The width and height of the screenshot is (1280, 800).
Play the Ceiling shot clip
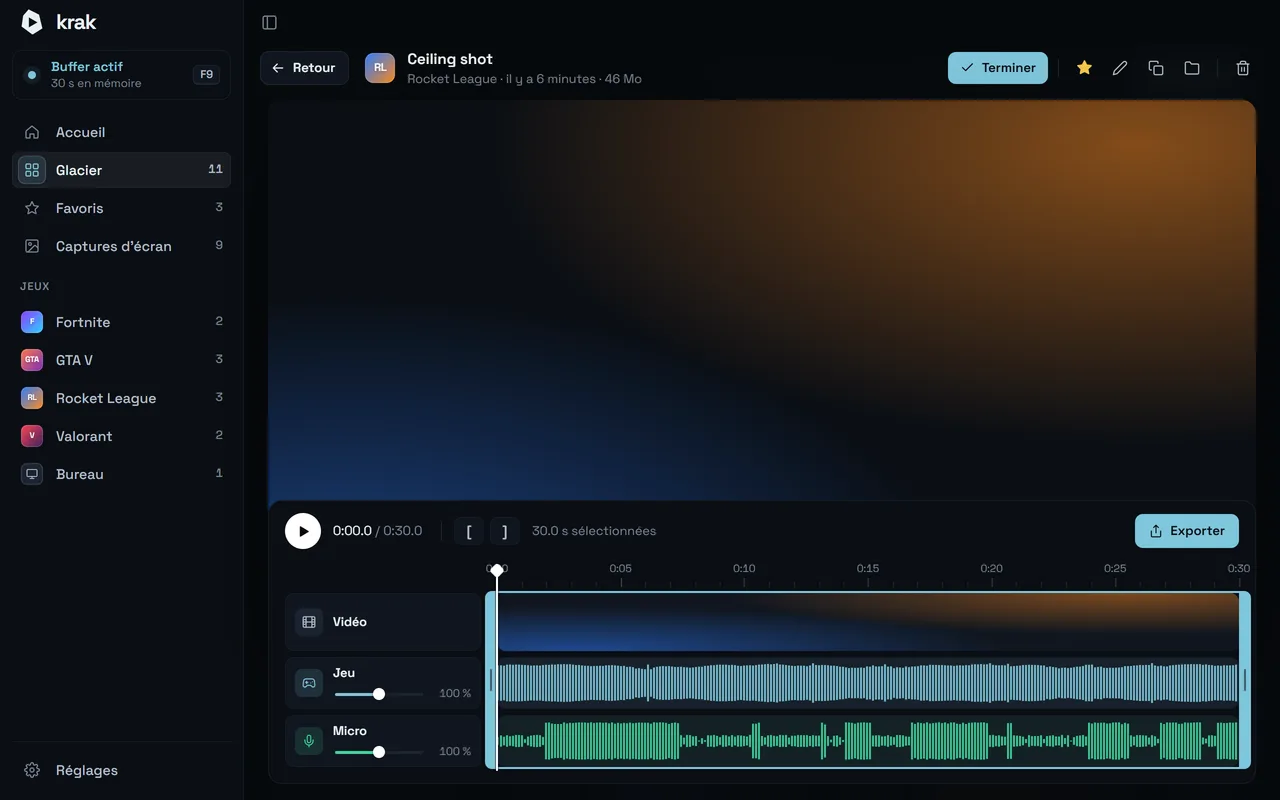click(x=303, y=531)
